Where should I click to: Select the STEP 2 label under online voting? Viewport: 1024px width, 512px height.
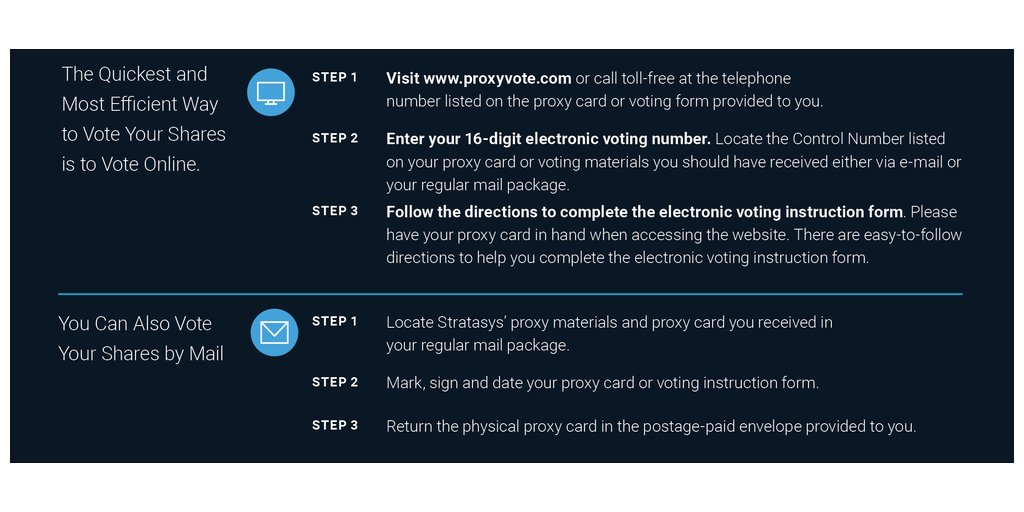coord(335,138)
